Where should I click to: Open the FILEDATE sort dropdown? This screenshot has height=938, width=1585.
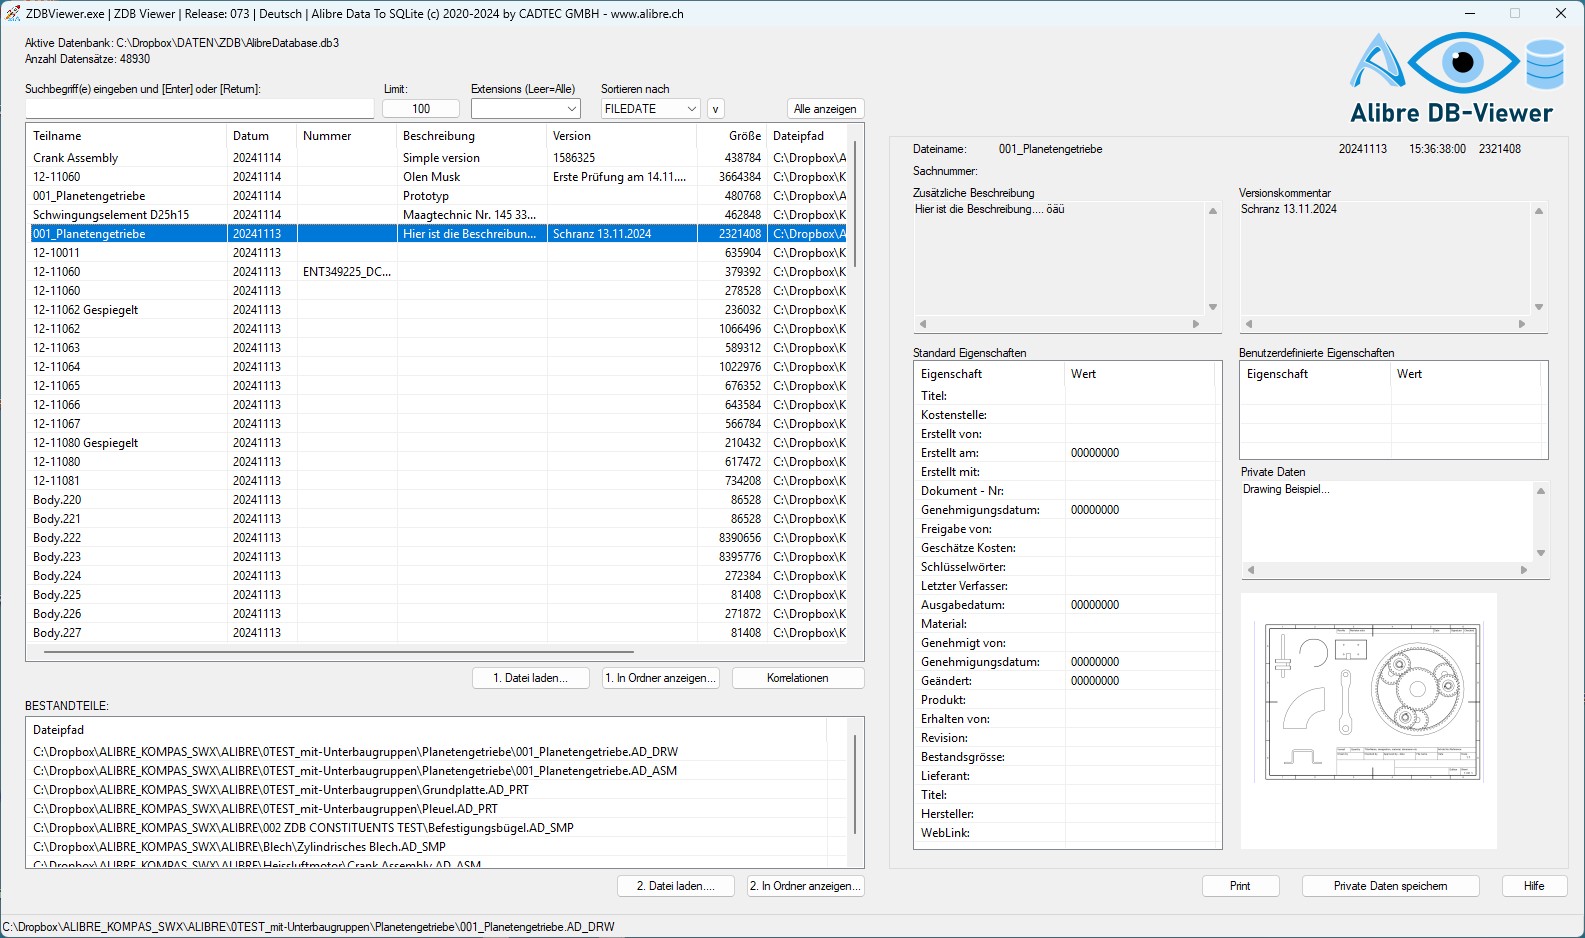651,109
